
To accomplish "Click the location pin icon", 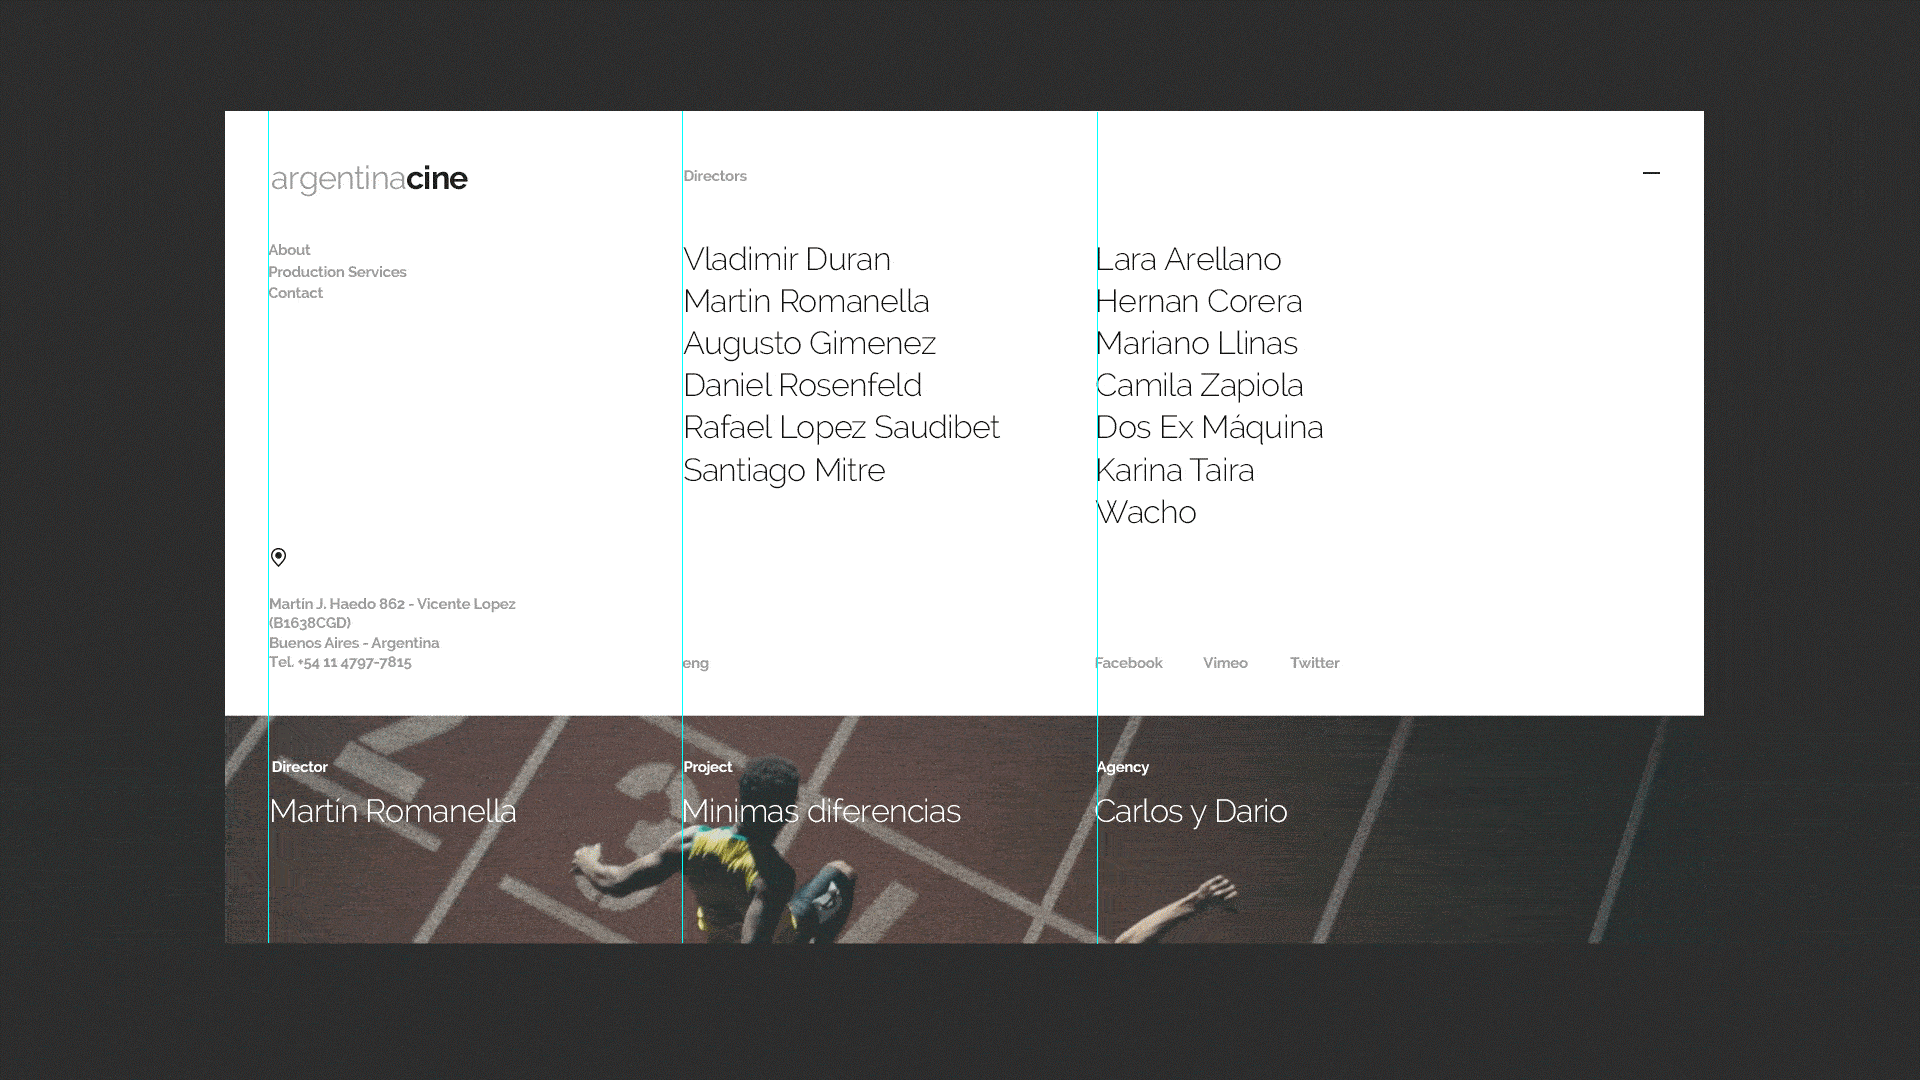I will [x=278, y=557].
